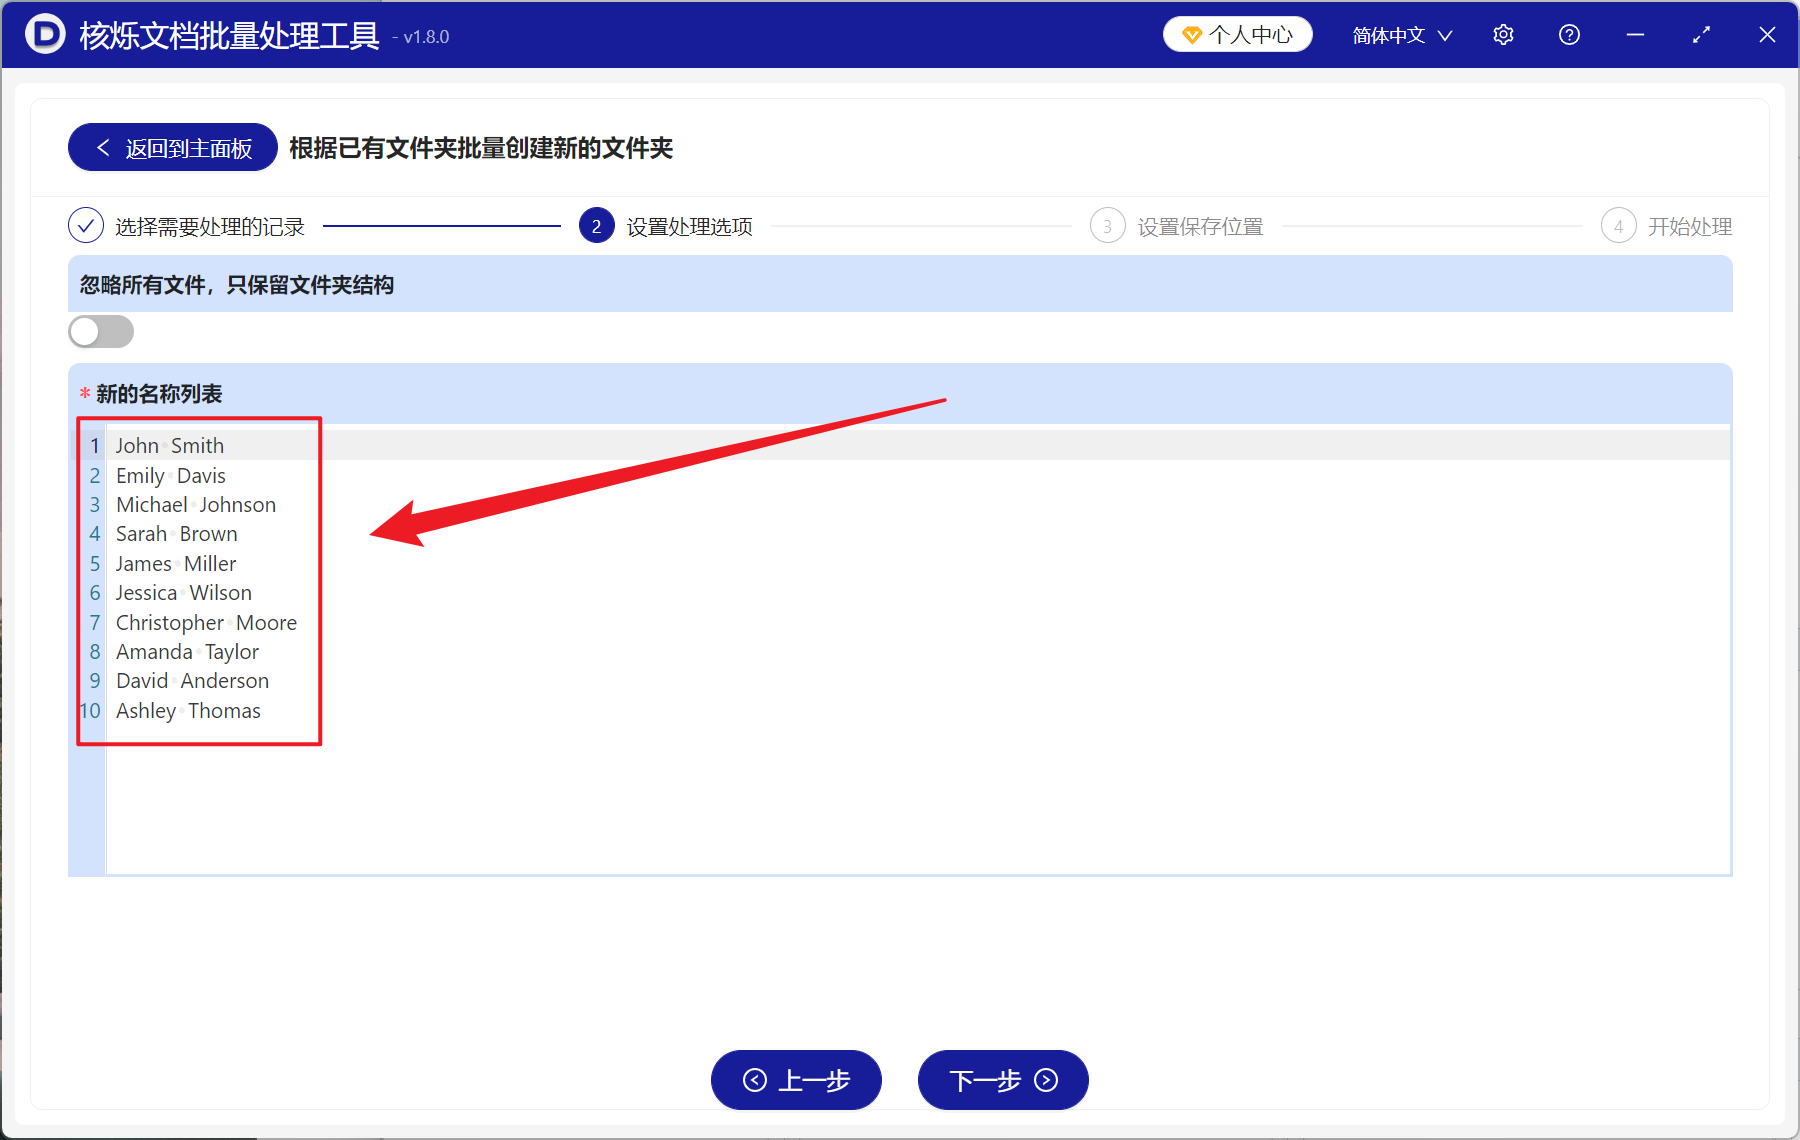This screenshot has height=1140, width=1800.
Task: Click the numbered circle on step 2 设置处理选项
Action: click(597, 226)
